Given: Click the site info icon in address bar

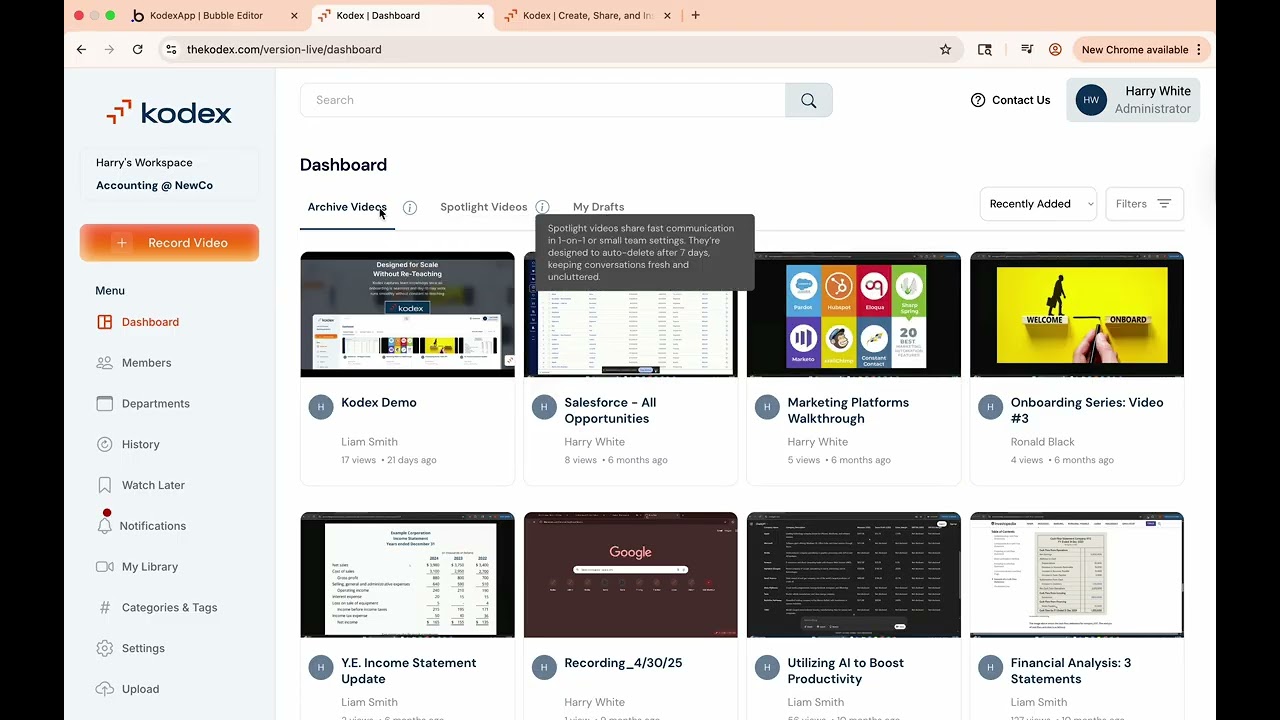Looking at the screenshot, I should (171, 49).
